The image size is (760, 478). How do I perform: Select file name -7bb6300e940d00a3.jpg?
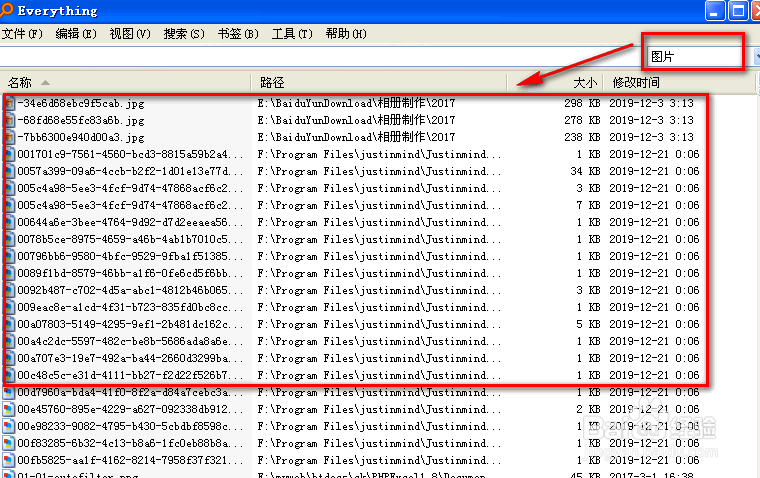81,137
